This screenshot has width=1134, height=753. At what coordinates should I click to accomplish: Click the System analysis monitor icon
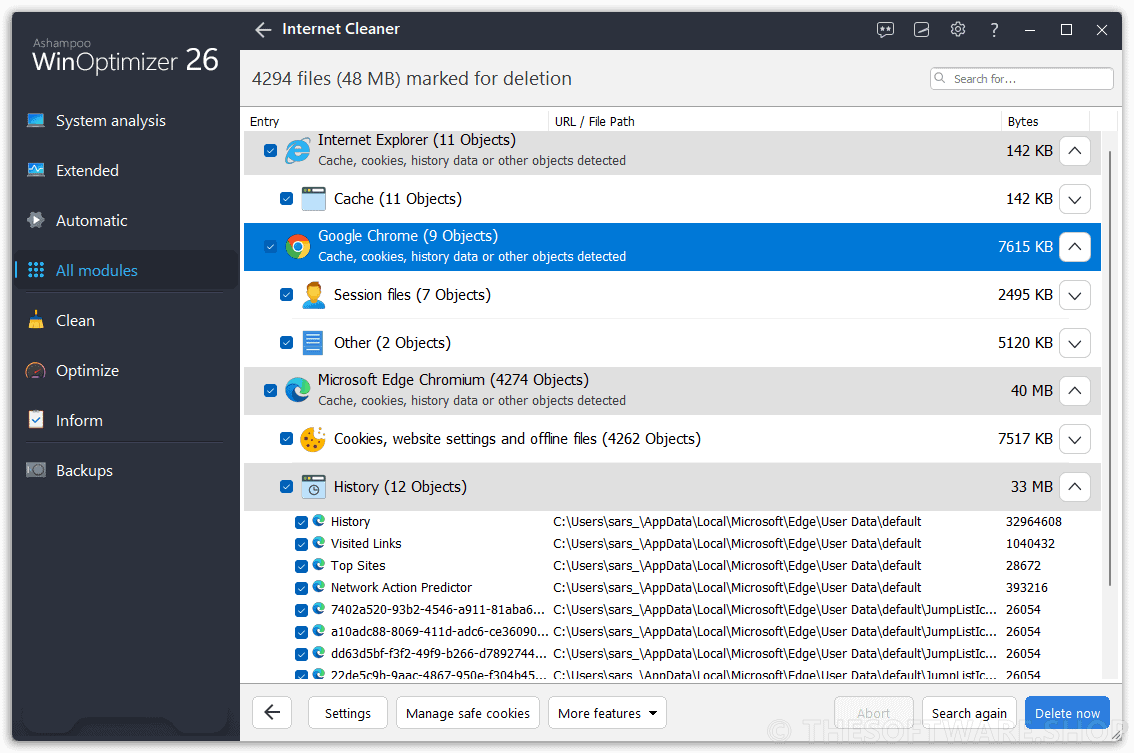(x=35, y=120)
